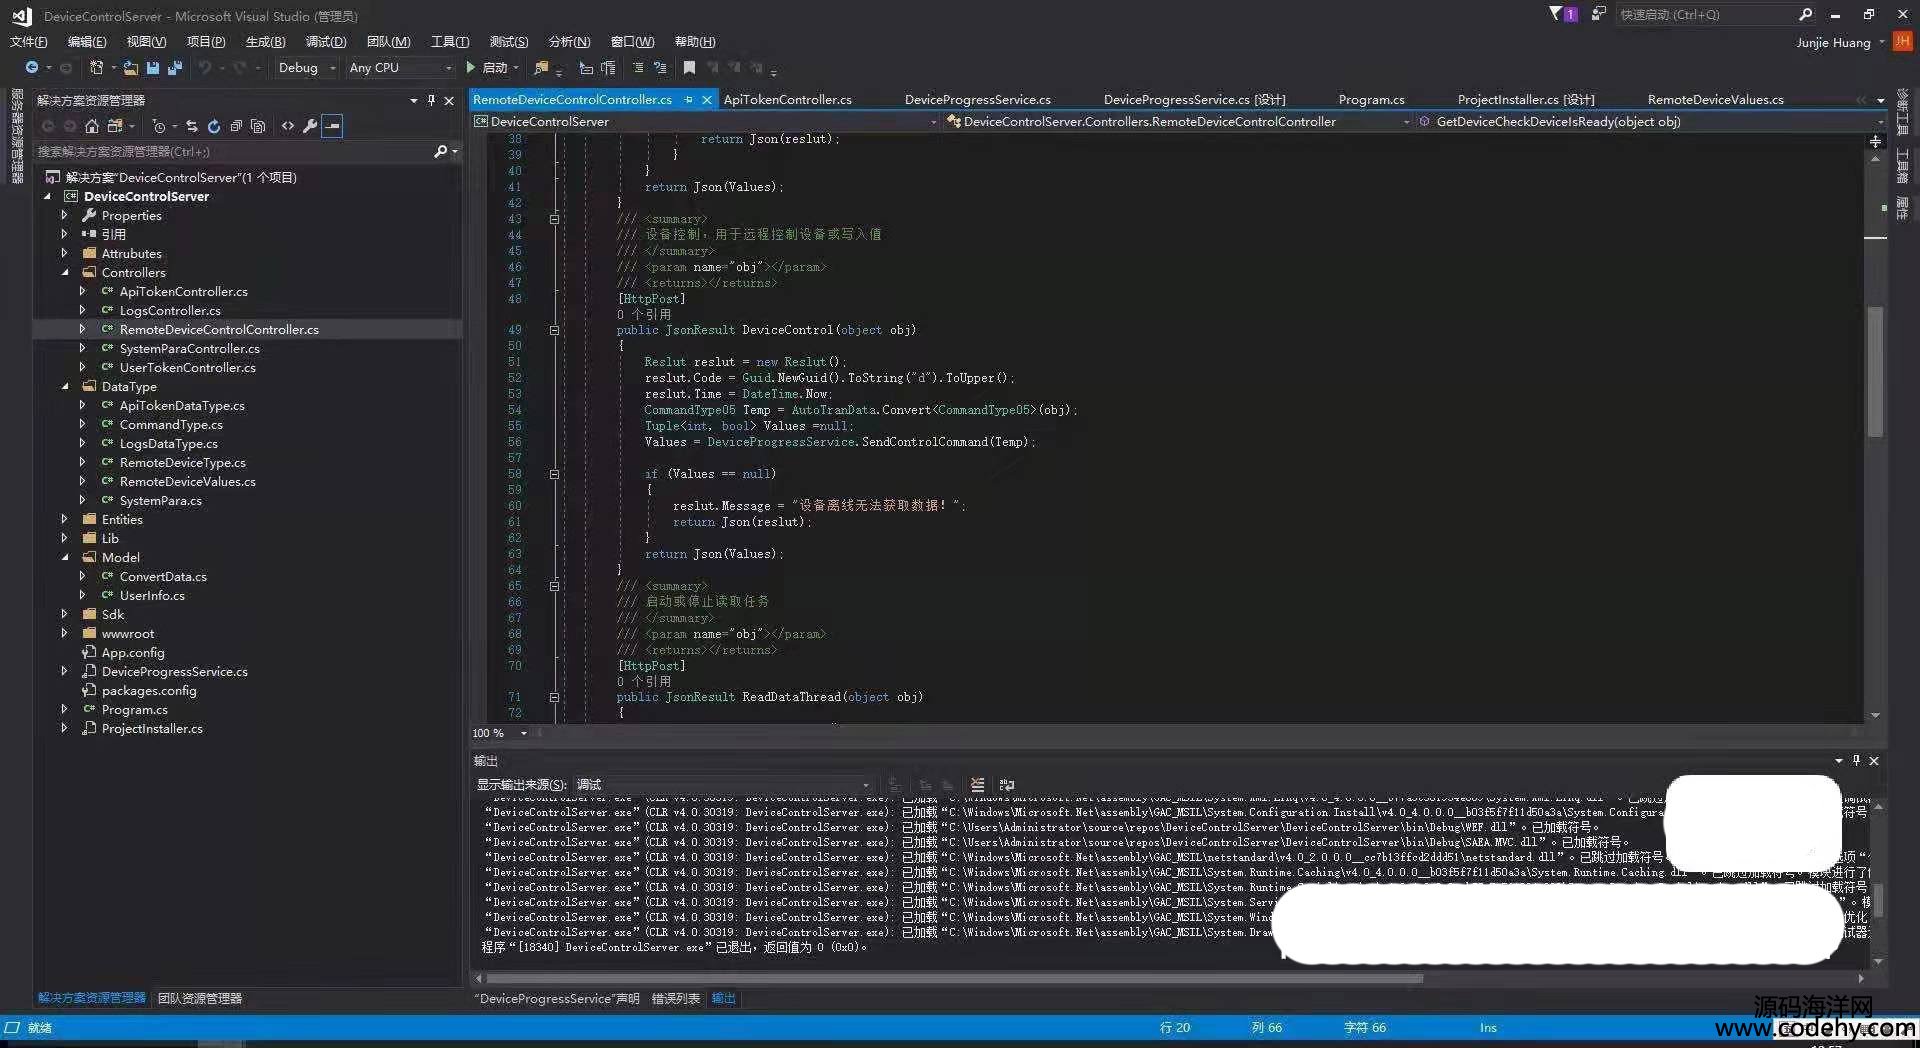The image size is (1920, 1048).
Task: Open the 调试(D) menu
Action: click(326, 42)
